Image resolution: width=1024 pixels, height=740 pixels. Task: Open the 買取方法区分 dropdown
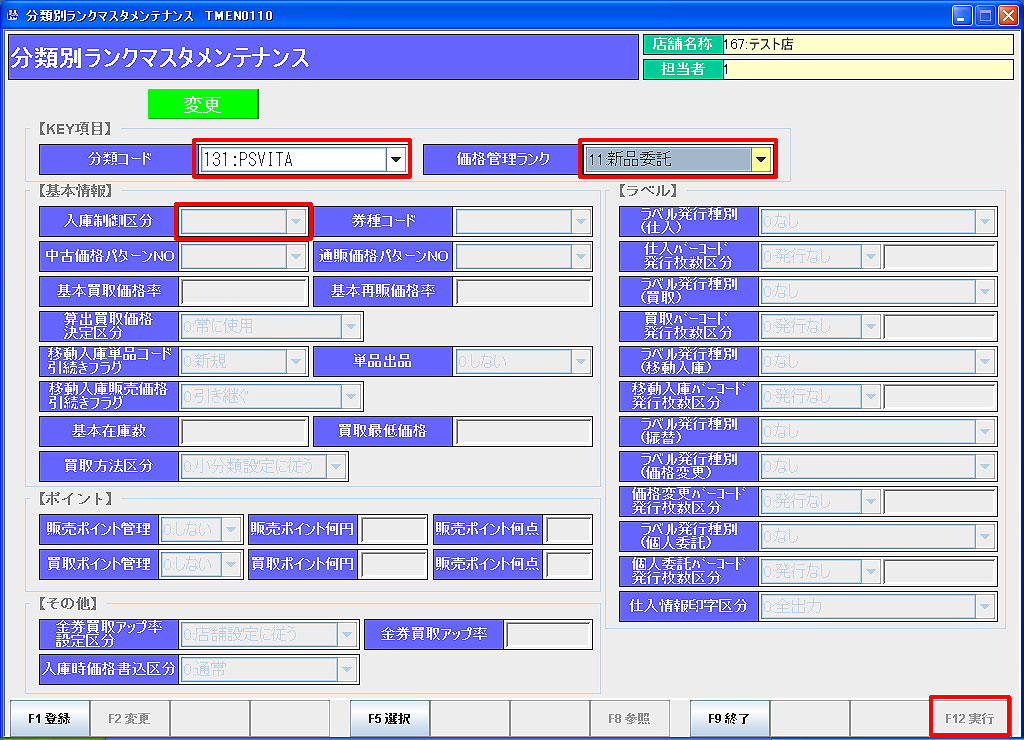(264, 466)
